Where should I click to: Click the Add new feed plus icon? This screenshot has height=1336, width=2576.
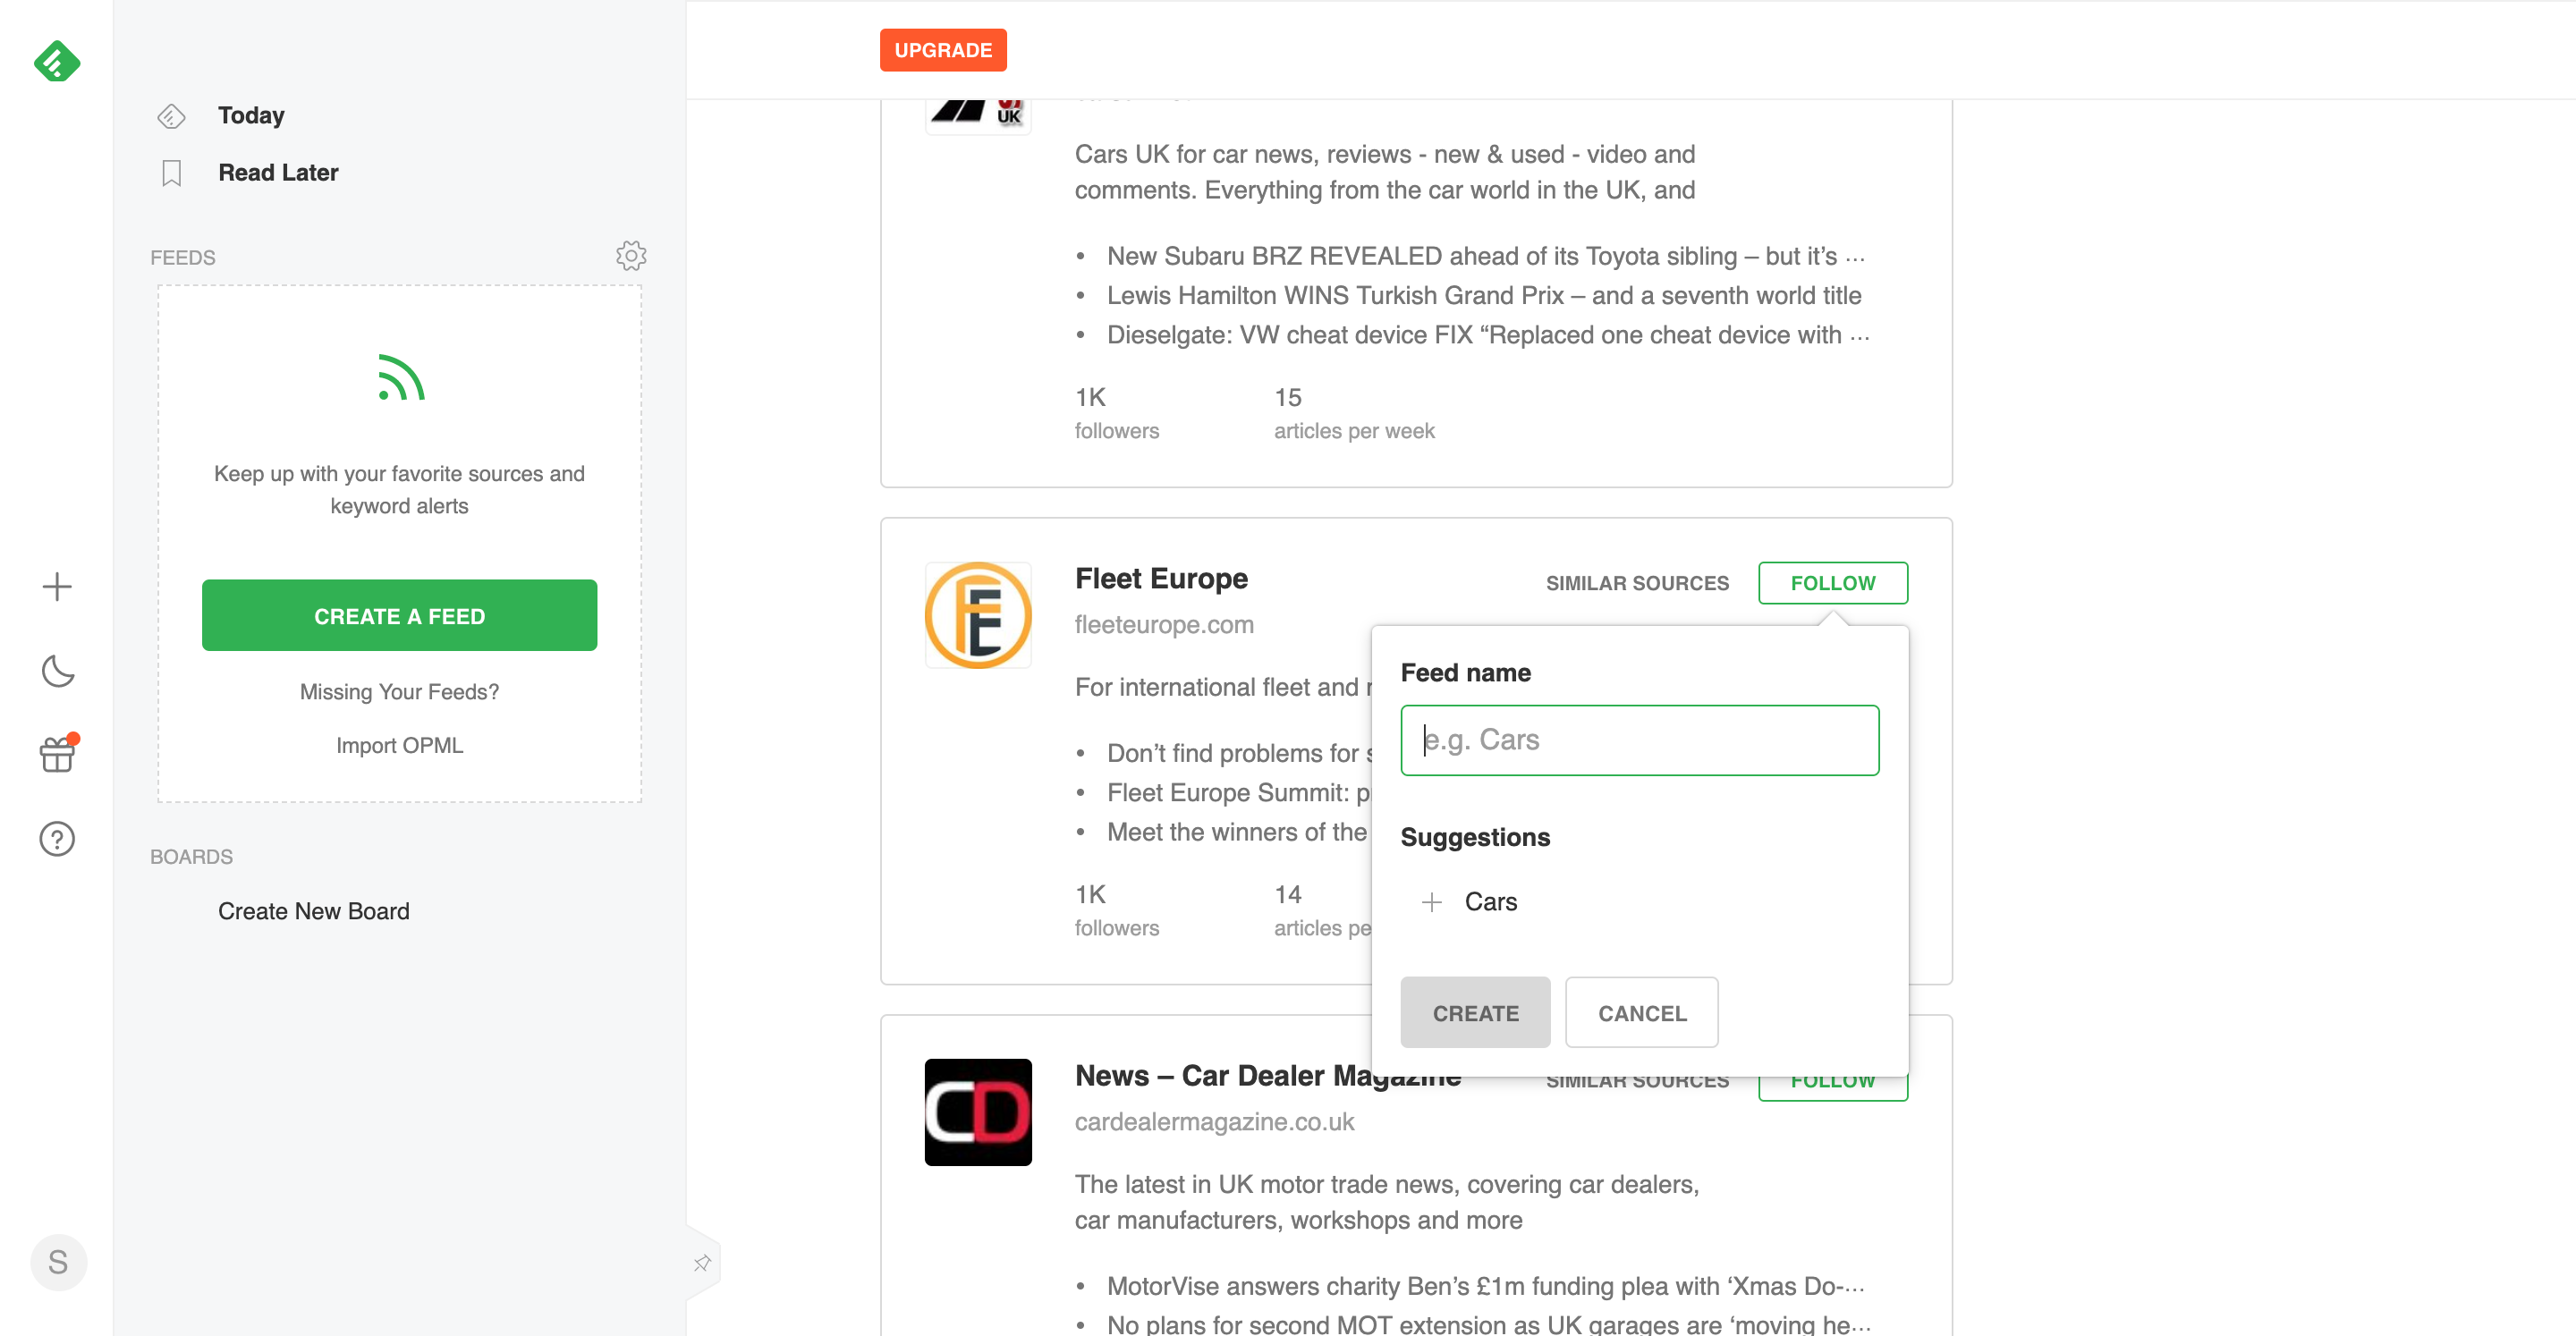coord(56,587)
